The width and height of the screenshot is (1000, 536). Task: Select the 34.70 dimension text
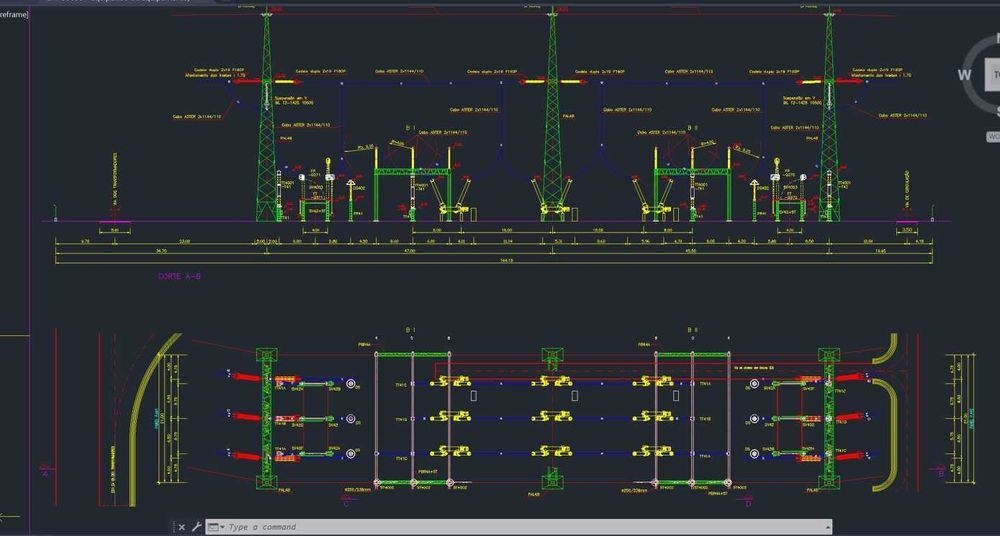(161, 251)
